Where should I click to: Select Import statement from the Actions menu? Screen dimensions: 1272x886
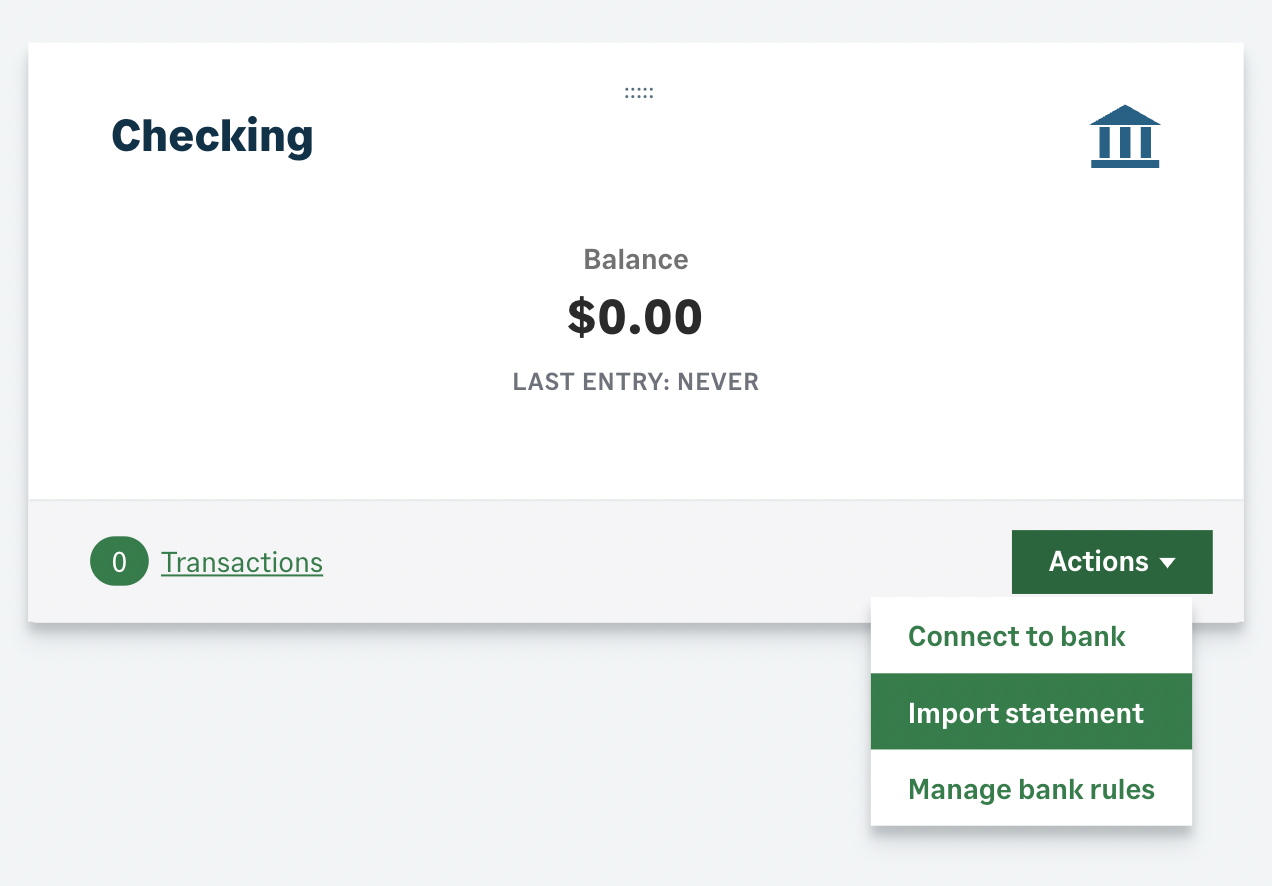coord(1025,712)
